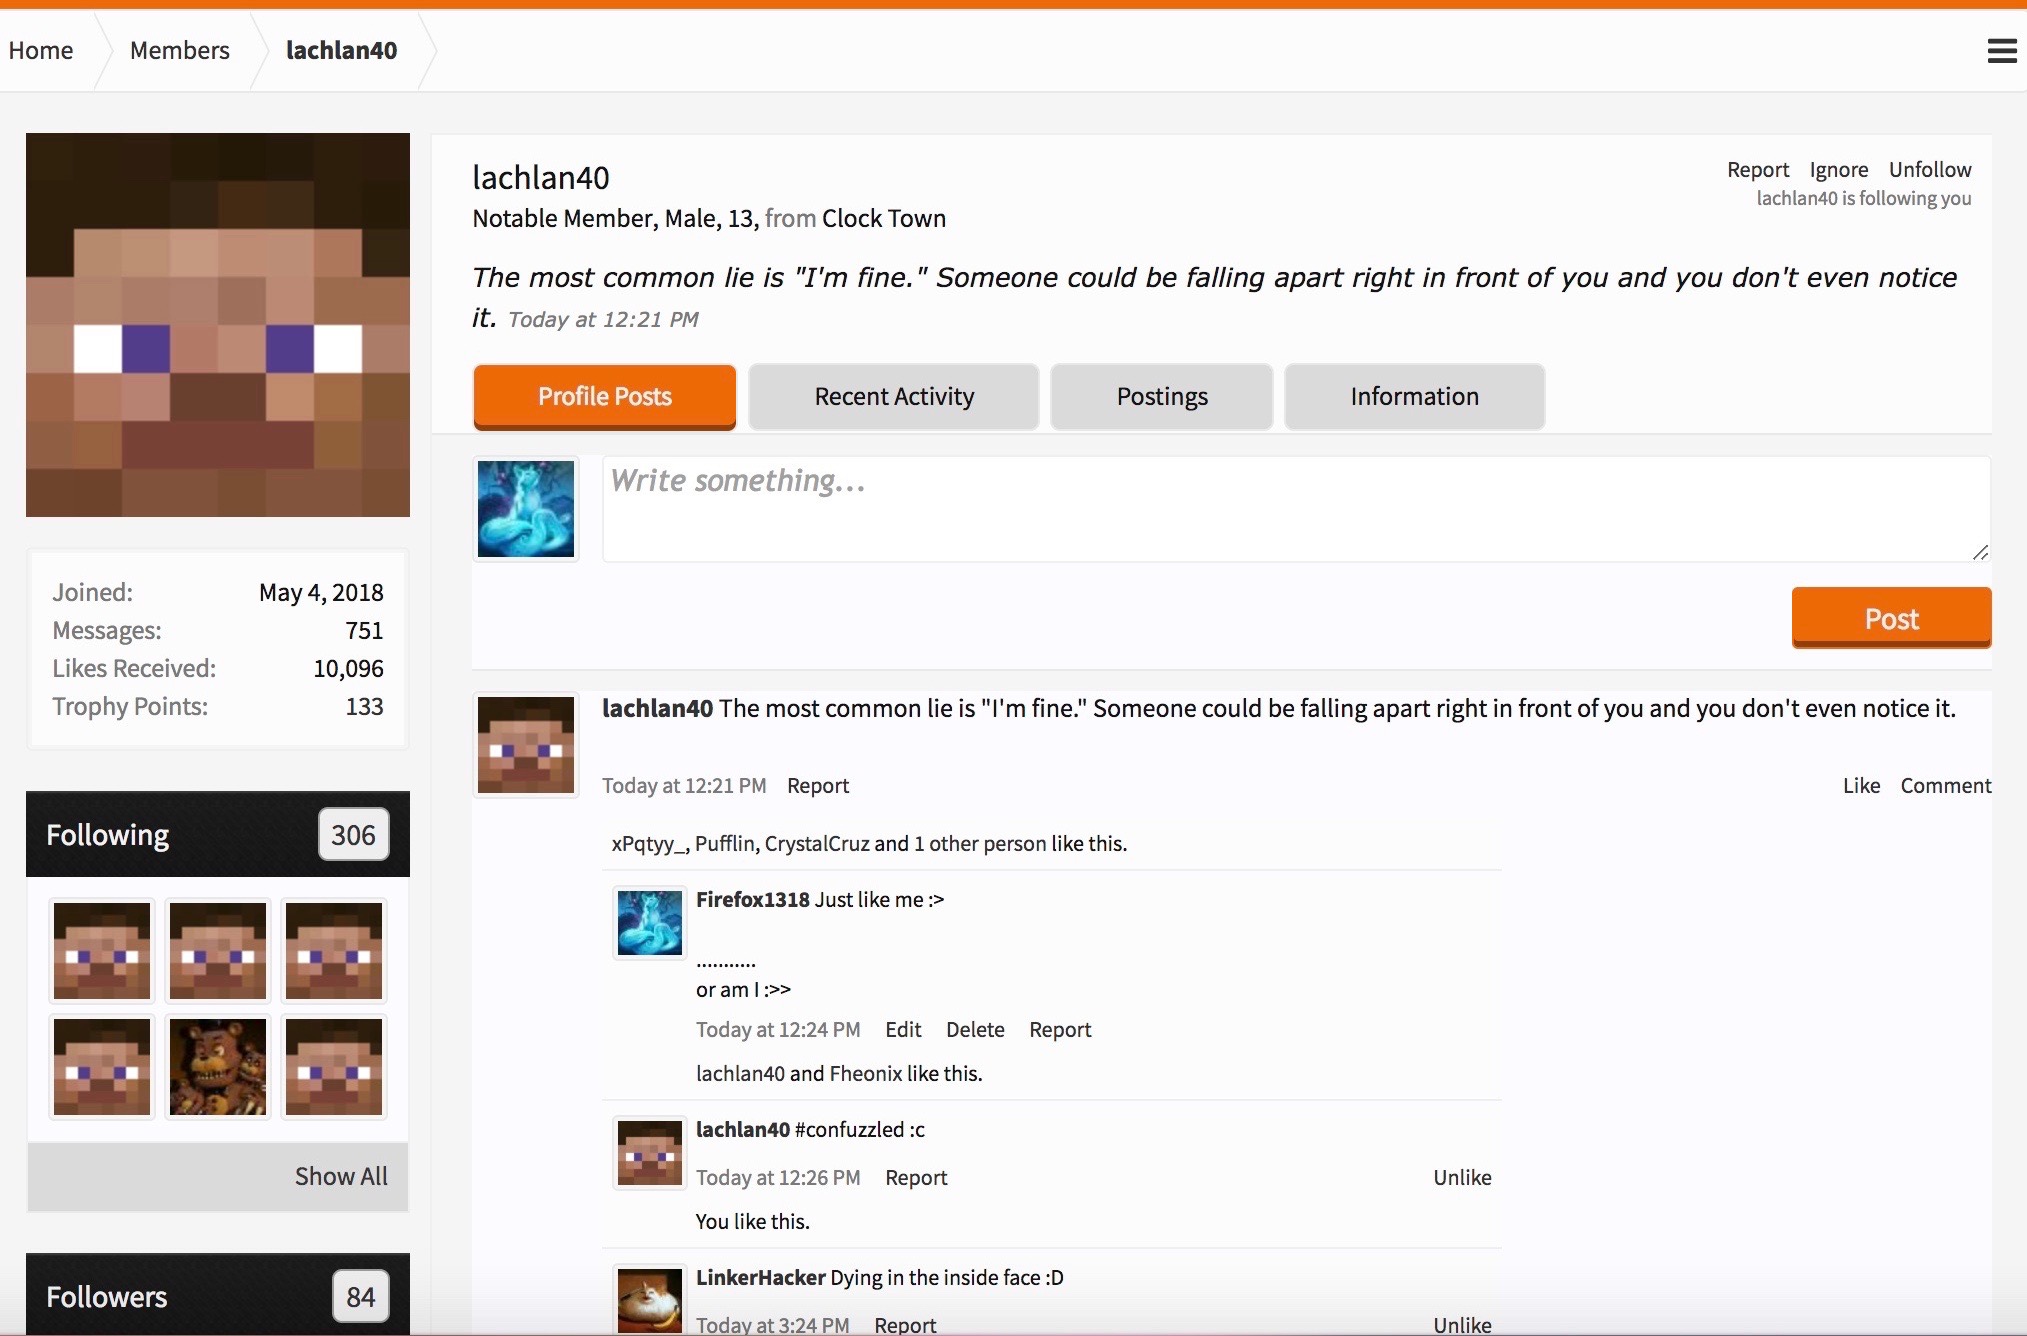The height and width of the screenshot is (1336, 2027).
Task: Click the lachlan40 breadcrumb
Action: [x=342, y=50]
